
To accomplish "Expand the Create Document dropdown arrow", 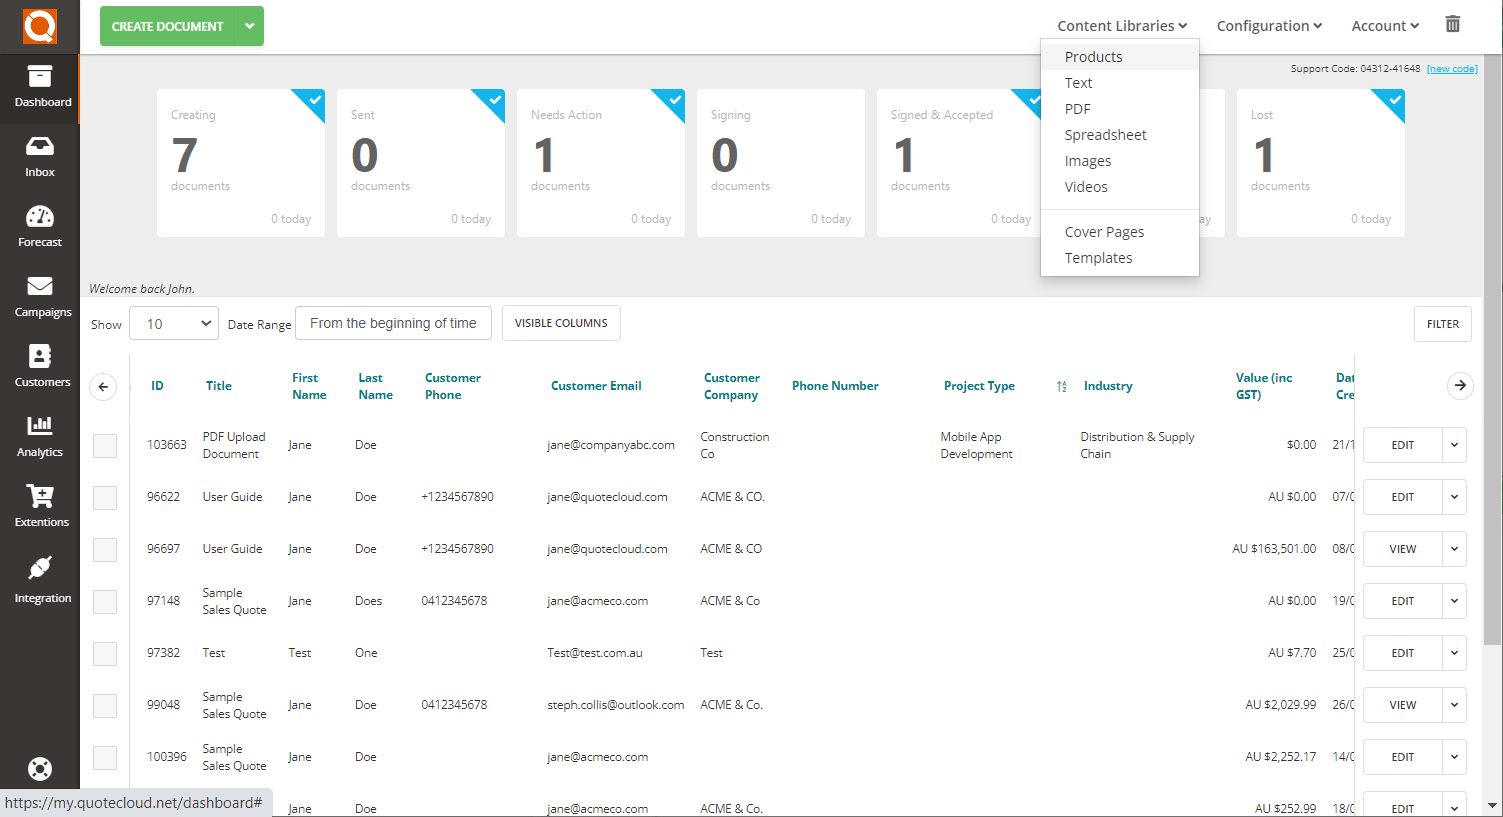I will coord(249,26).
